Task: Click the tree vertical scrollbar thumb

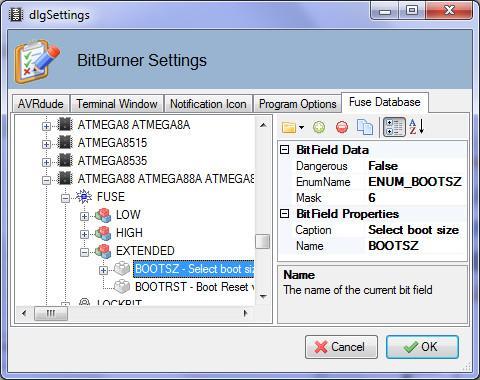Action: (263, 241)
